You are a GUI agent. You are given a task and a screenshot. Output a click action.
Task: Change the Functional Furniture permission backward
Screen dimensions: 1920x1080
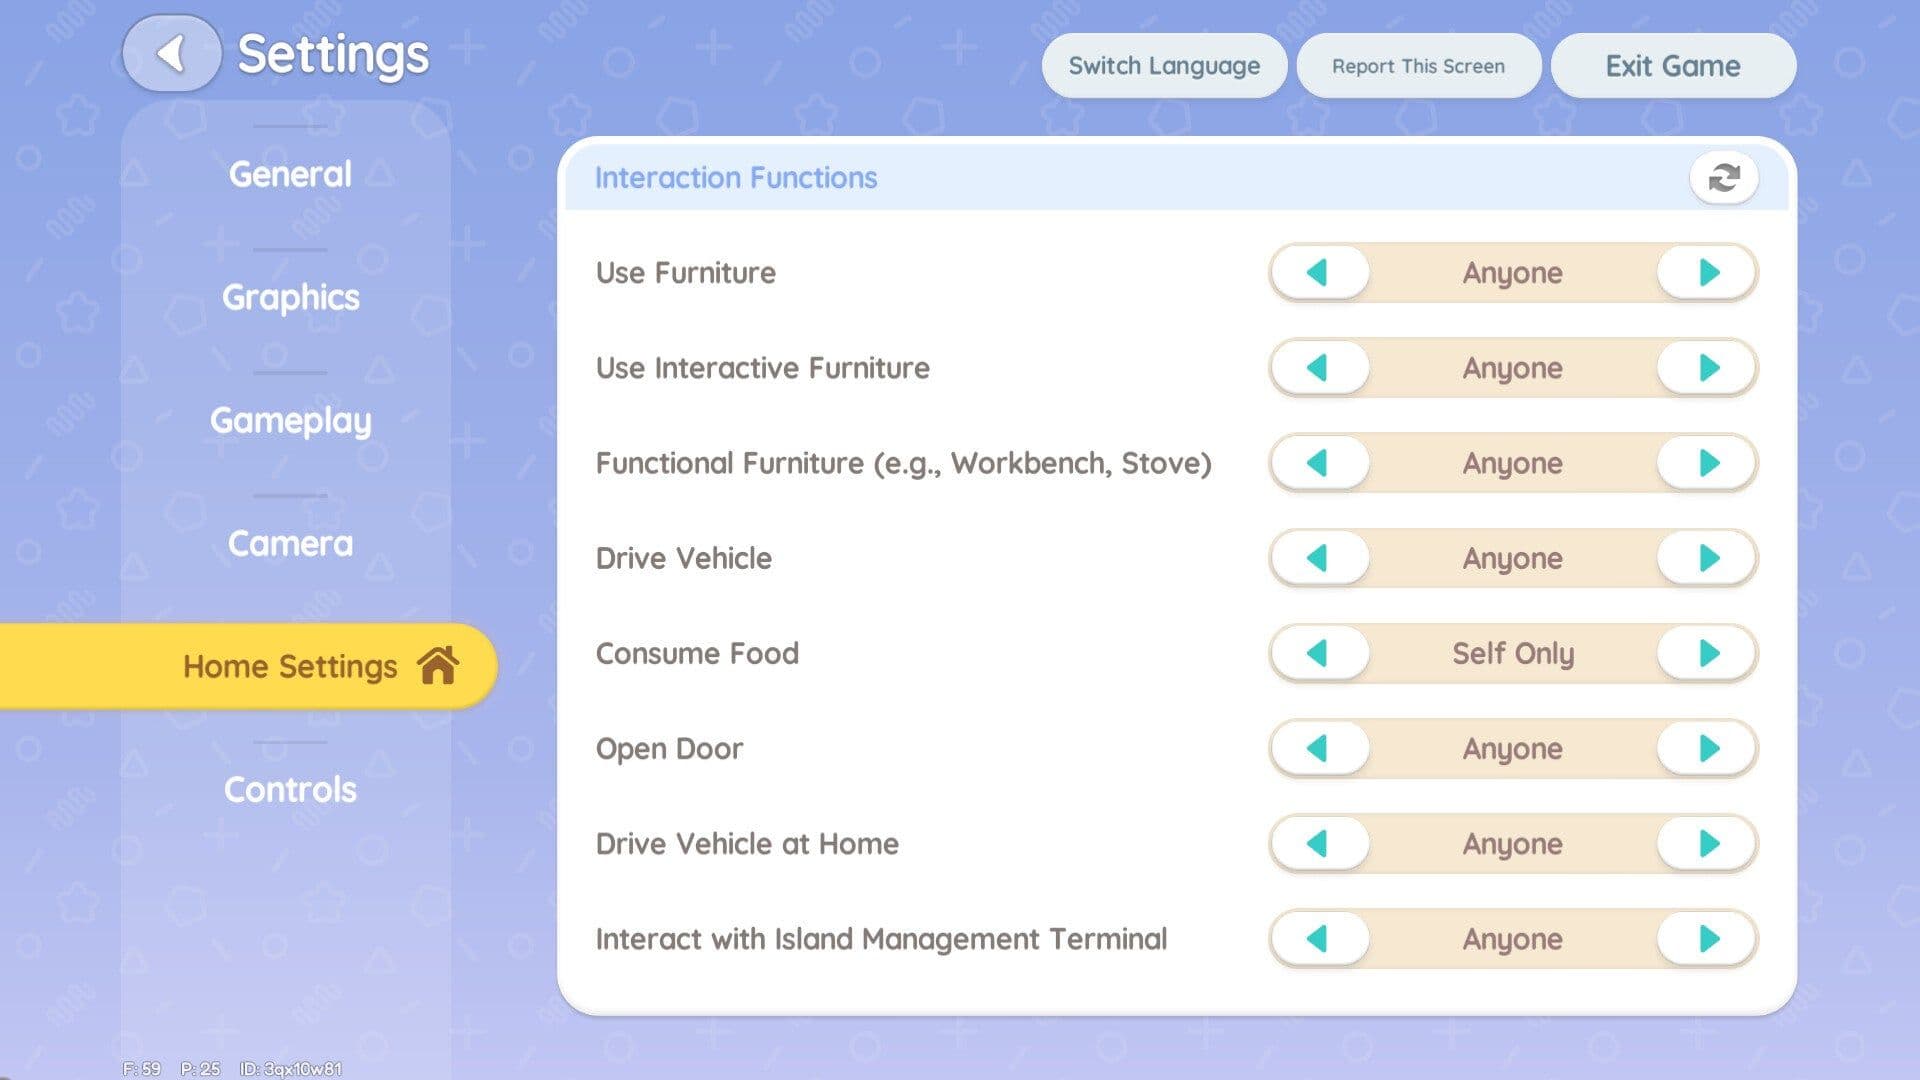click(x=1319, y=463)
